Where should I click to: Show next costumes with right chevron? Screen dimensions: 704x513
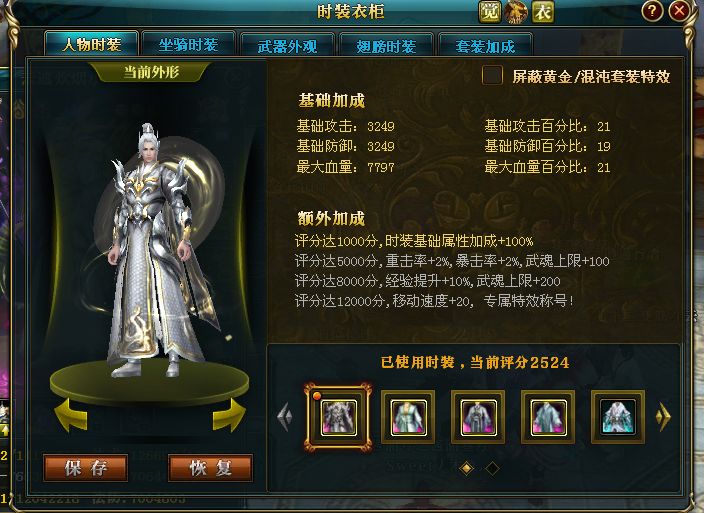pos(663,417)
